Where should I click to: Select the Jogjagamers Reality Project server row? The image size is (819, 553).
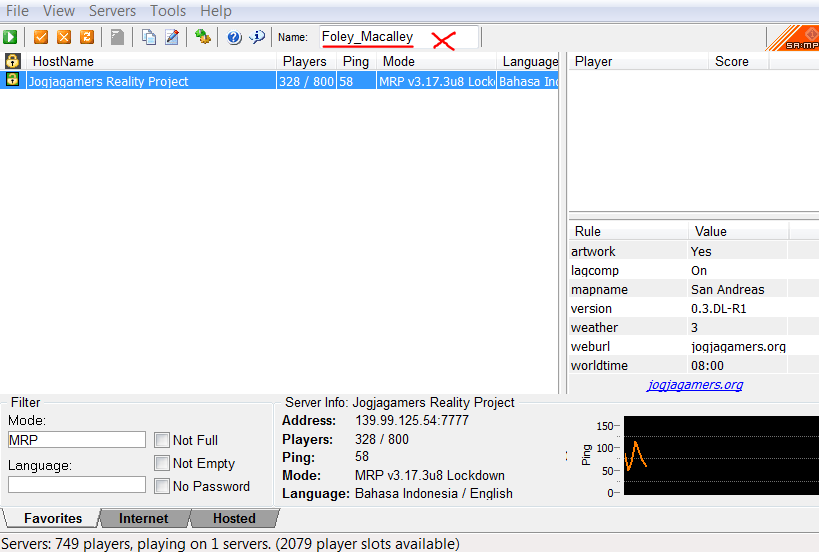tap(279, 81)
